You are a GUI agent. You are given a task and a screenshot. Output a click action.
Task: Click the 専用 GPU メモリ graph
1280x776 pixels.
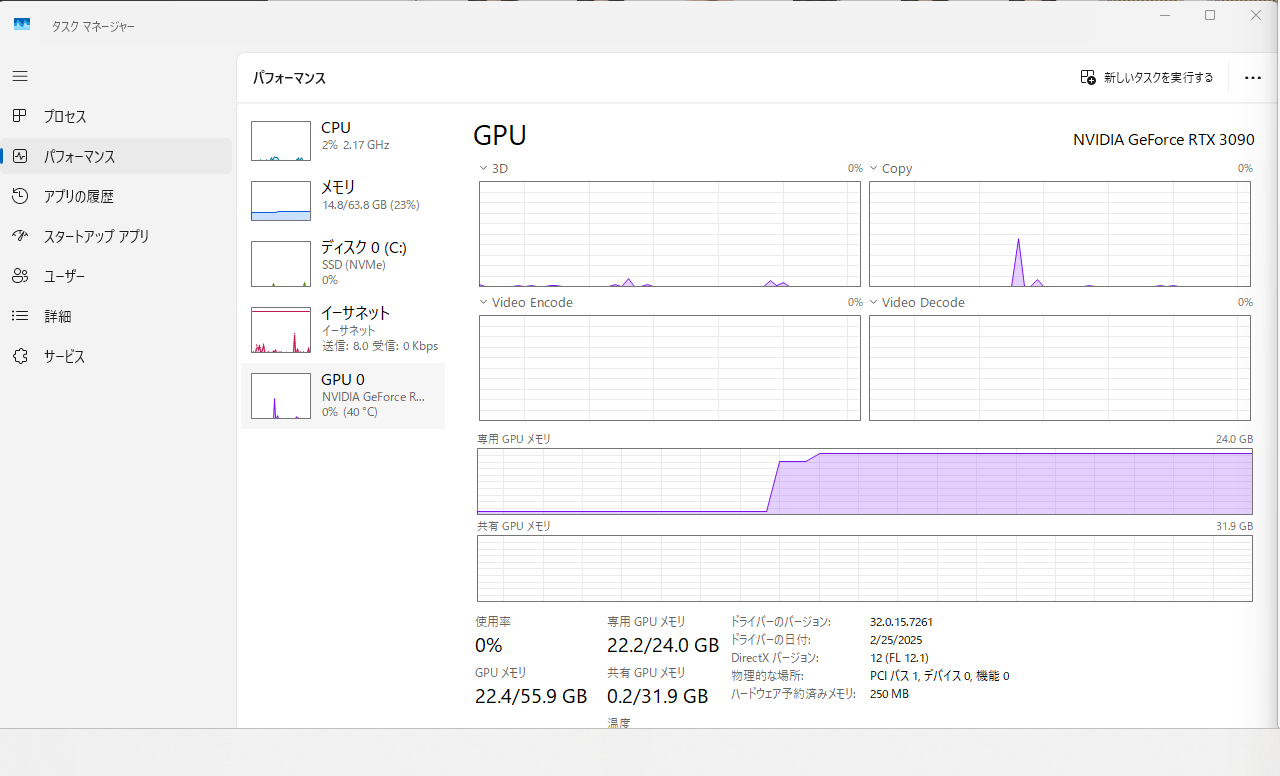(865, 481)
